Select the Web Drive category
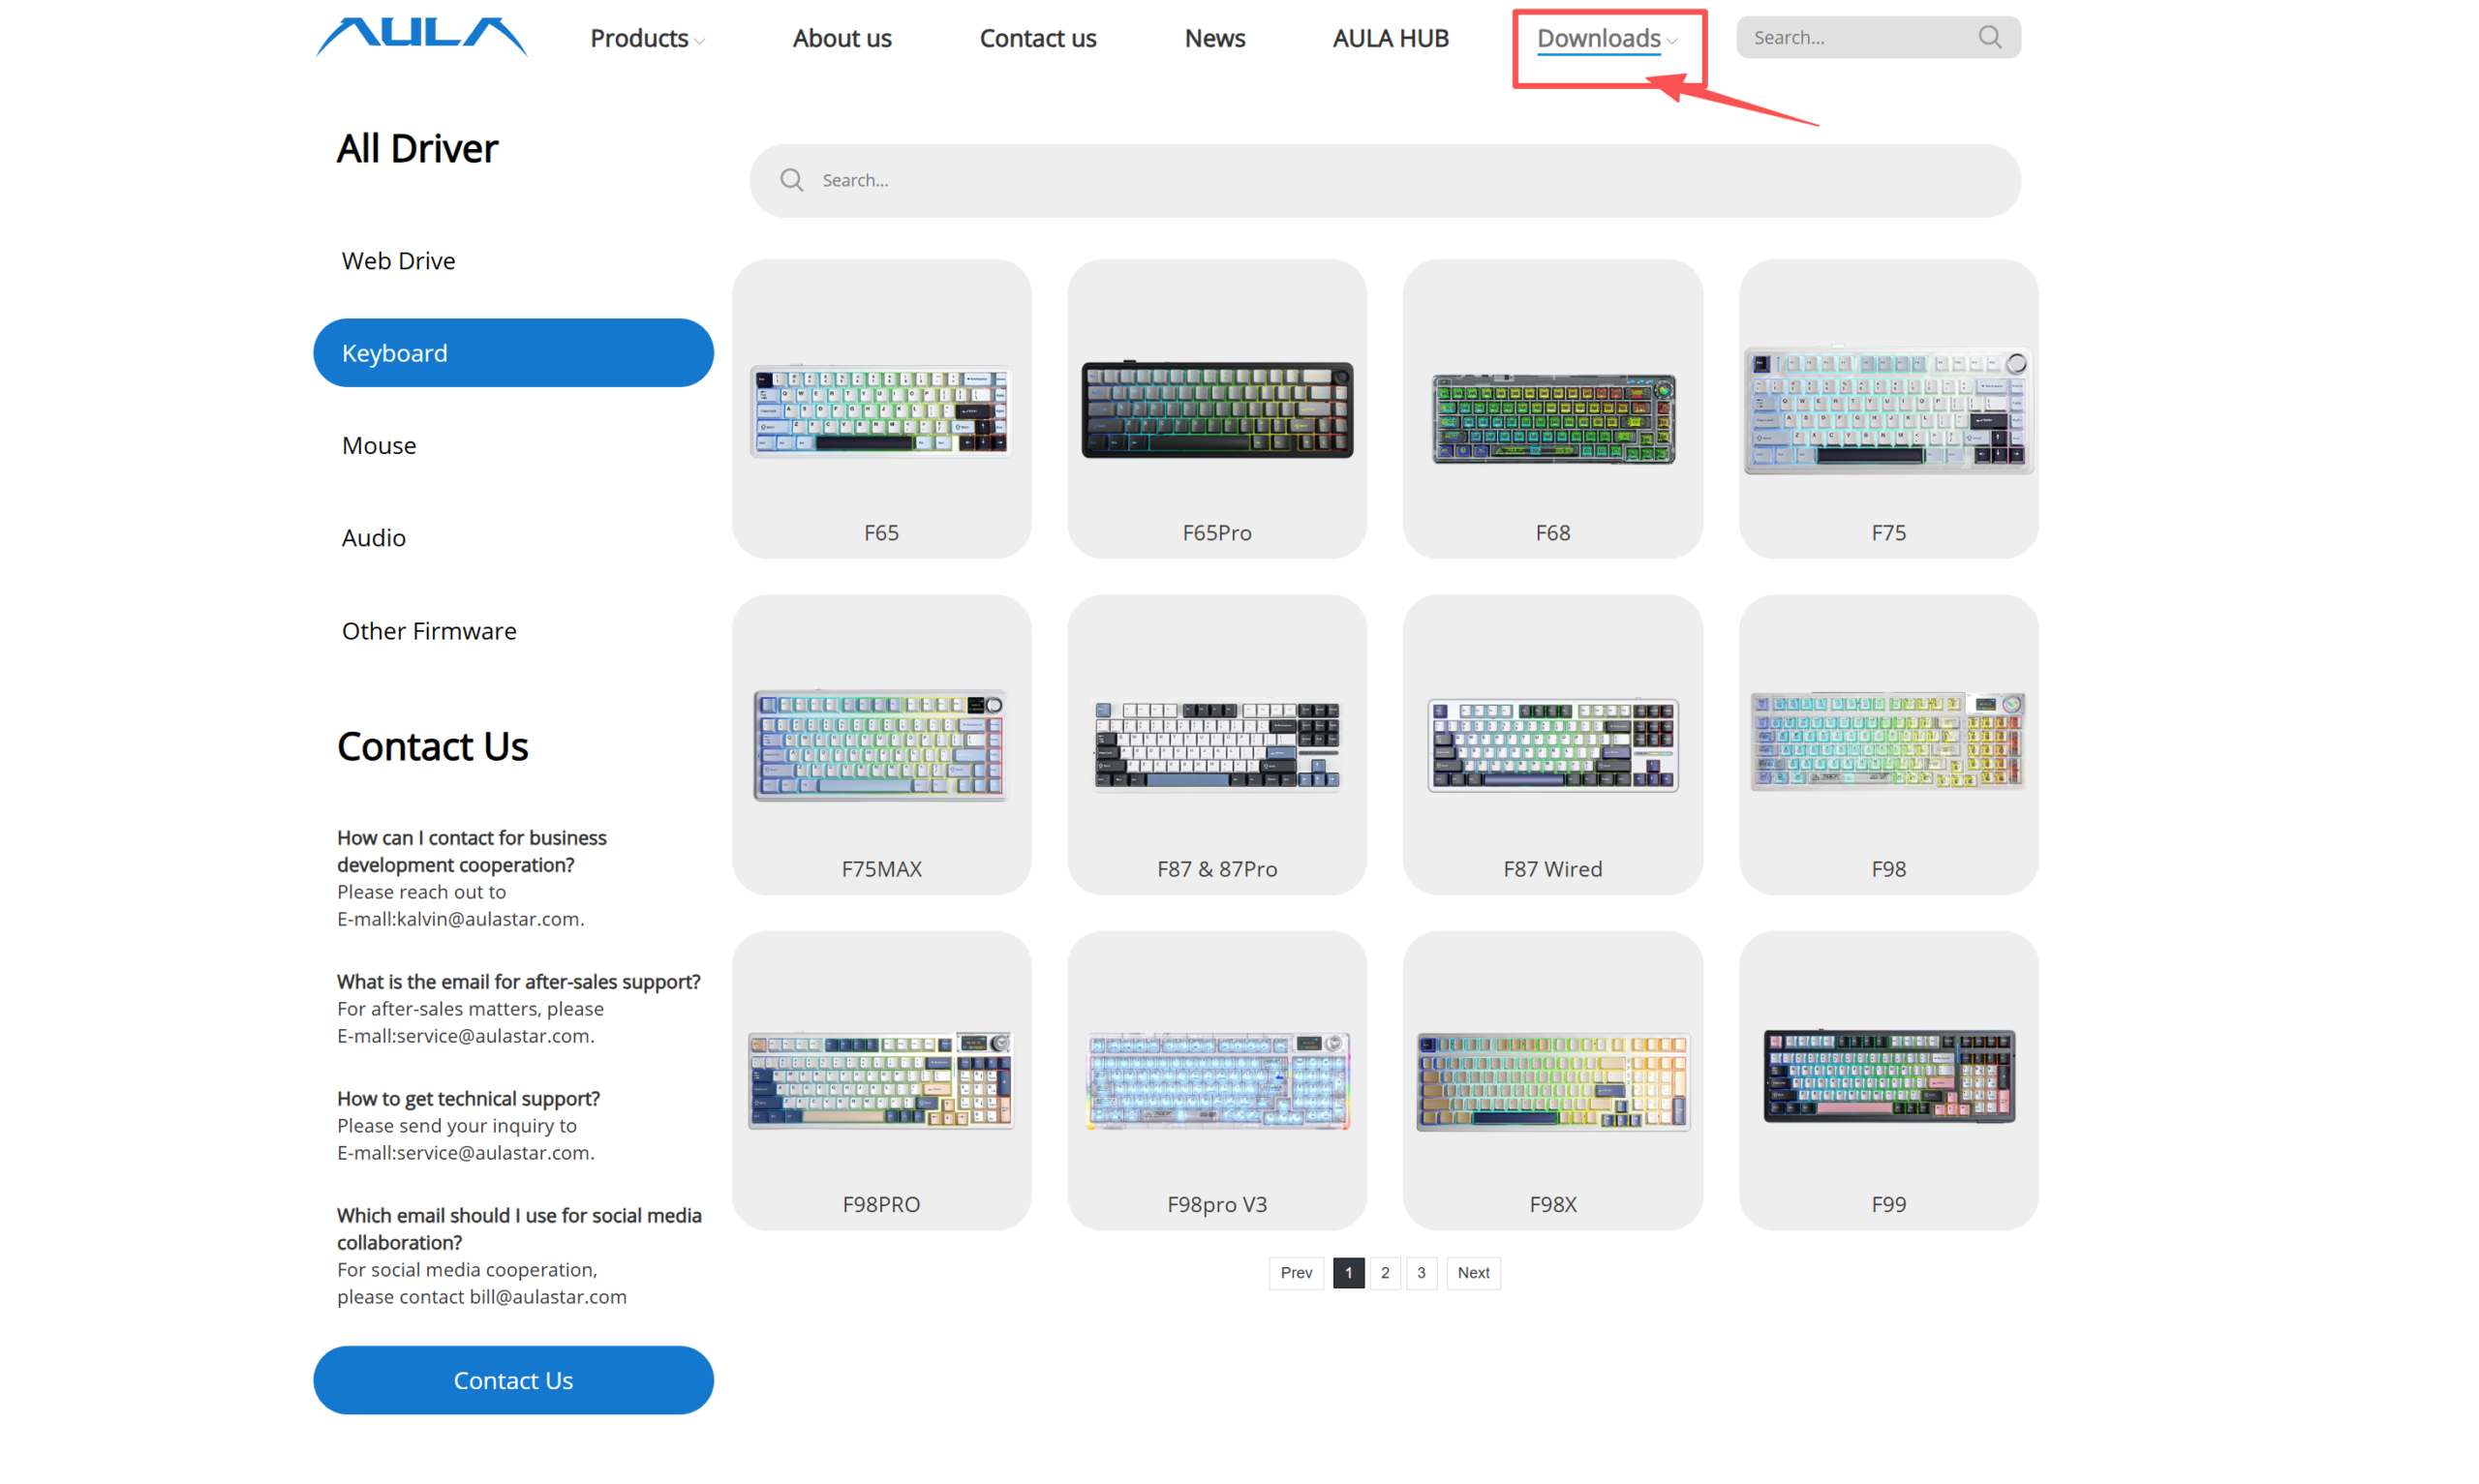Viewport: 2479px width, 1484px height. 398,260
